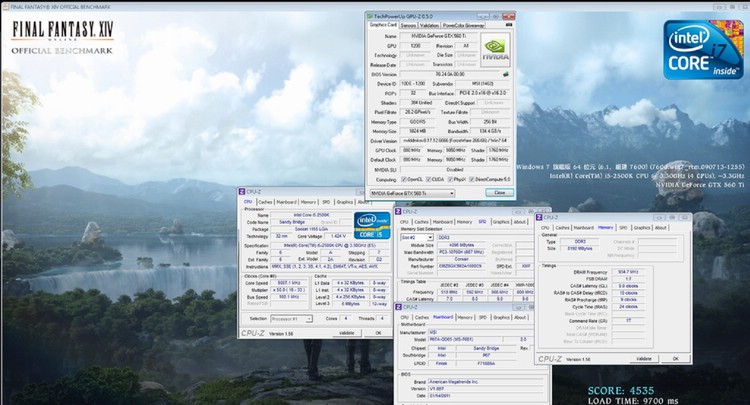This screenshot has width=750, height=405.
Task: Open CPU tab in CPU-Z Mainboard window
Action: 405,317
